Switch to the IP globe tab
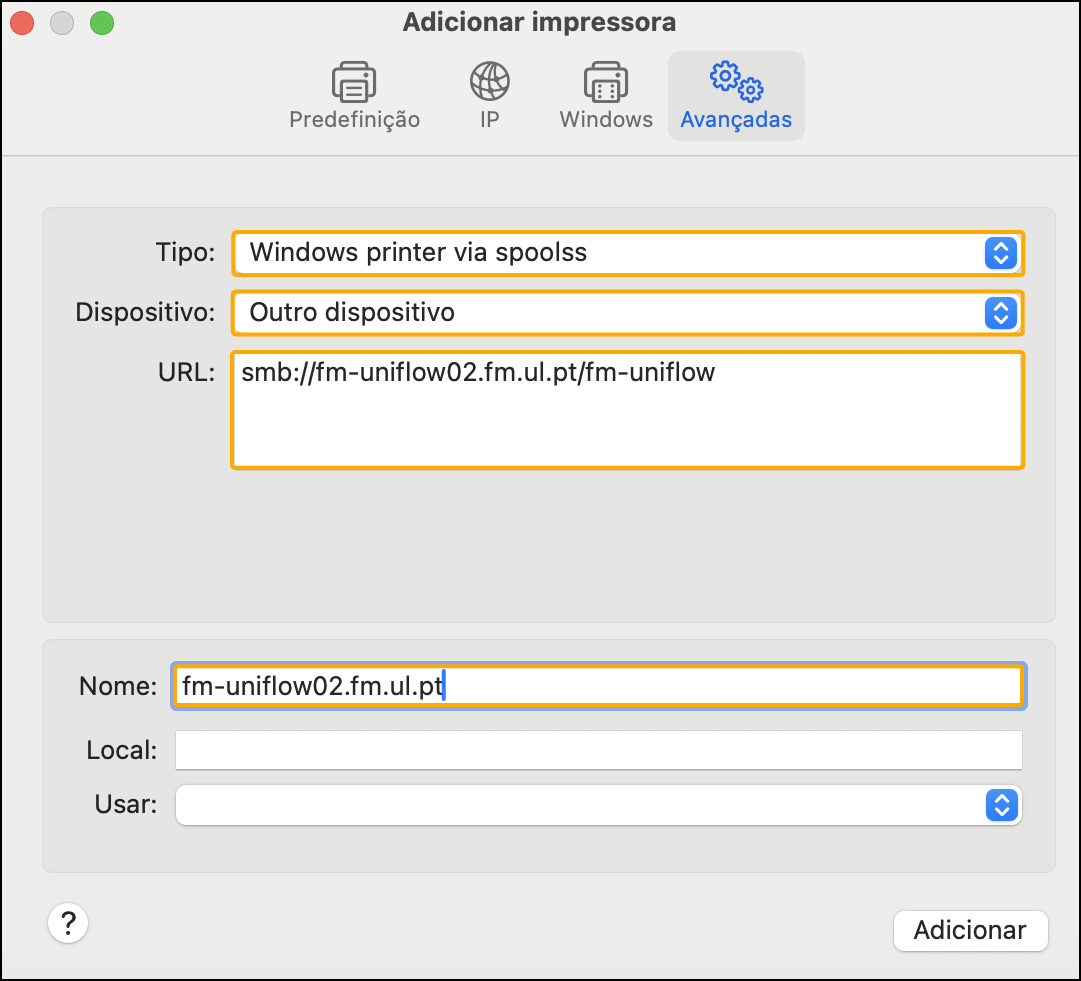The width and height of the screenshot is (1081, 981). point(489,96)
